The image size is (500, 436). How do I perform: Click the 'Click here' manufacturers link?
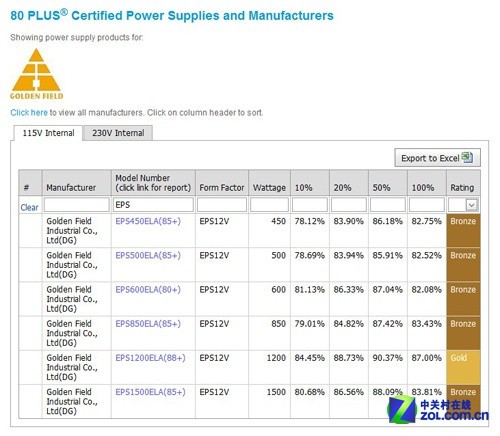click(29, 113)
